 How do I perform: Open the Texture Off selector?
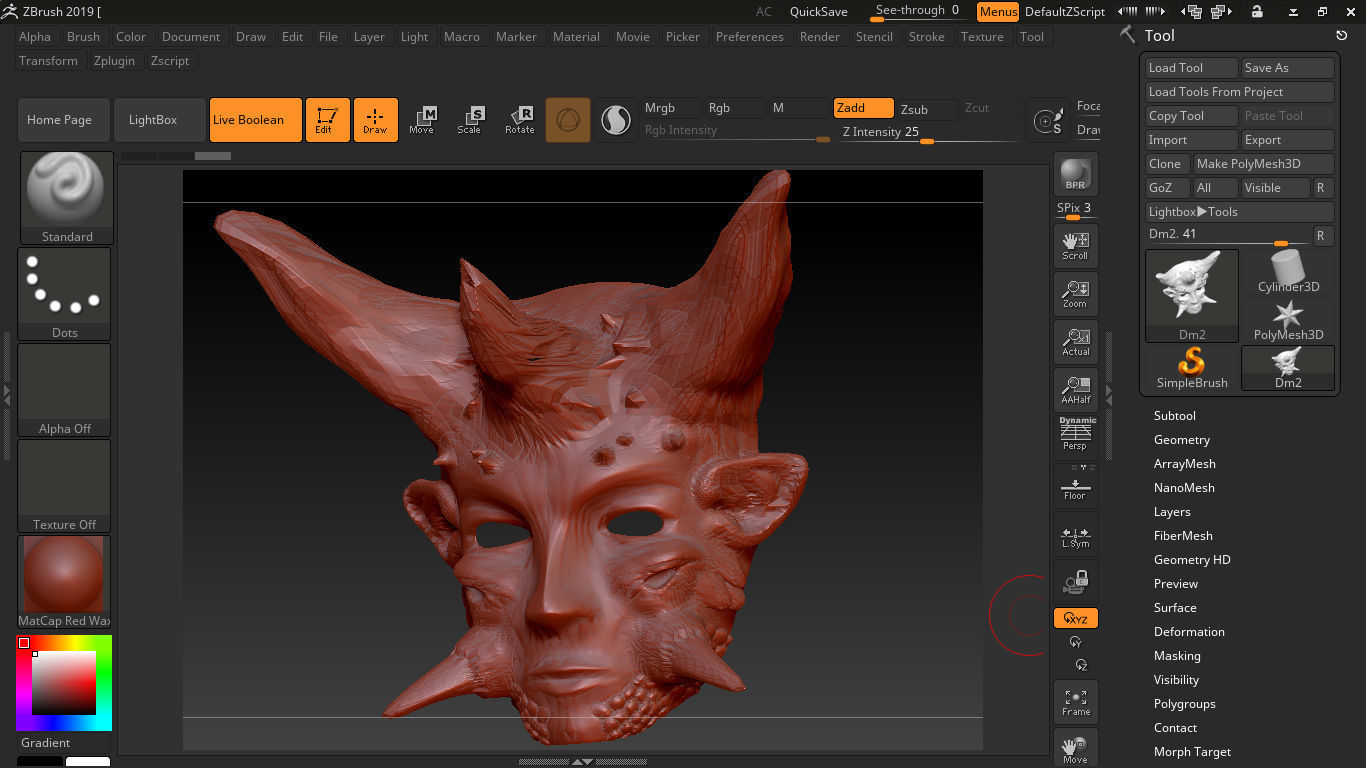coord(65,486)
